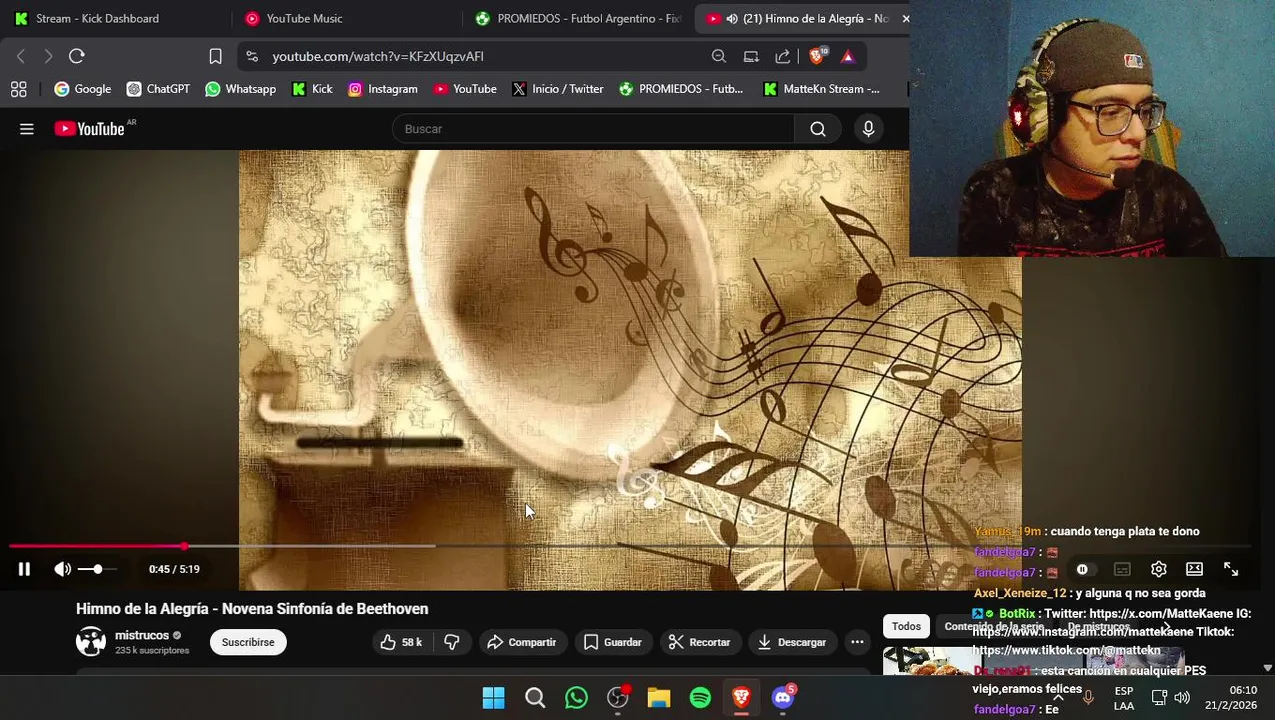Focus the YouTube Buscar search field
Screen dimensions: 1275x720
(x=593, y=129)
